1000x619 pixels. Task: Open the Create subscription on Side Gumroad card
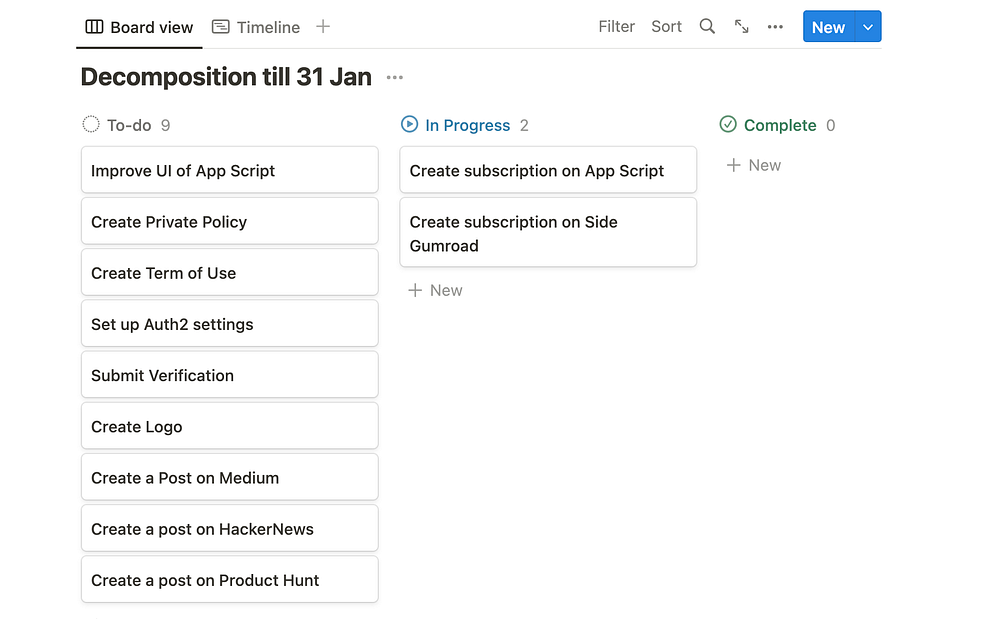pos(547,233)
